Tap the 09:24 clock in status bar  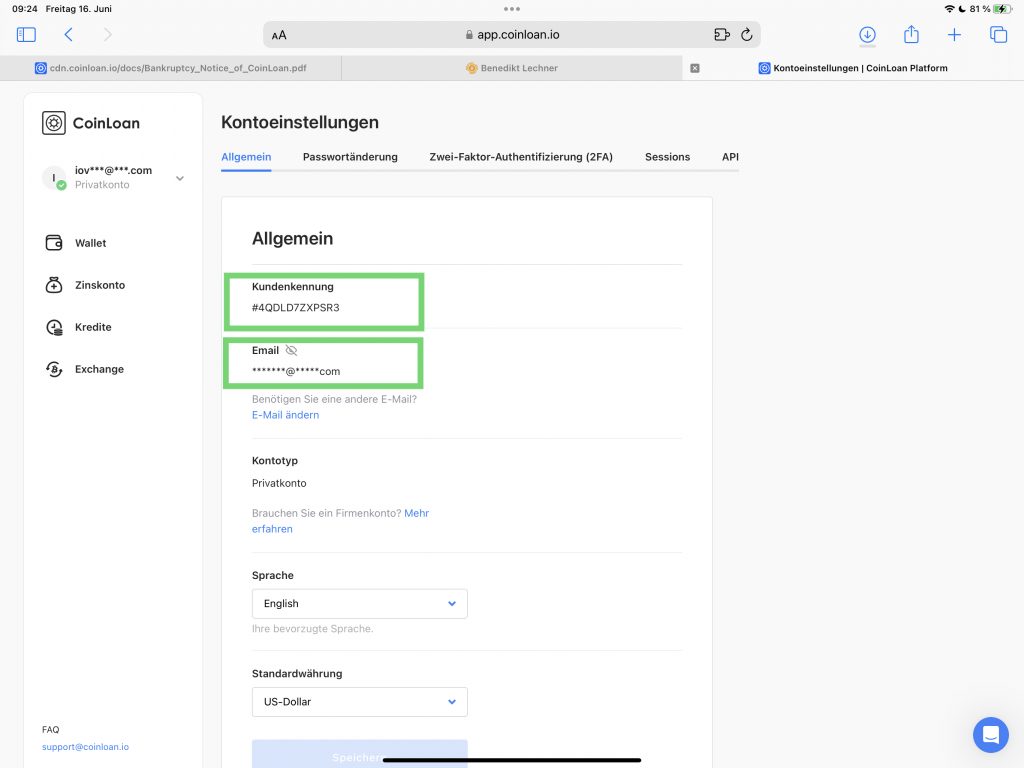[25, 9]
